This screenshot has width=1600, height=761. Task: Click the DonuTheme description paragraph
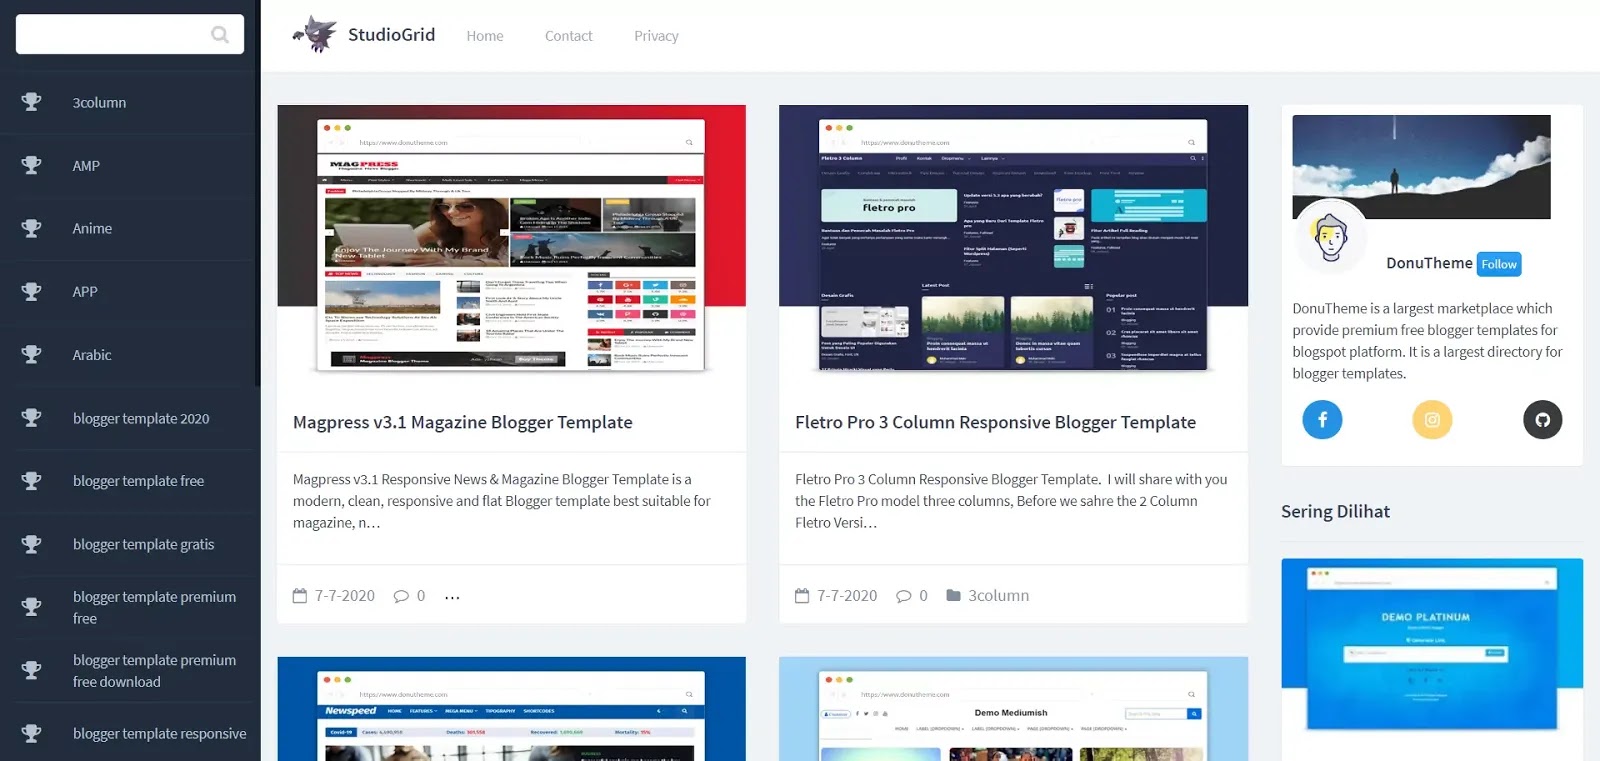[x=1427, y=341]
